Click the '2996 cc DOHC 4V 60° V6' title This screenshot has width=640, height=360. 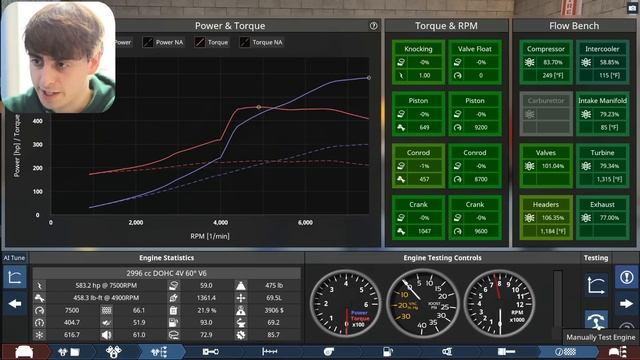(x=167, y=273)
